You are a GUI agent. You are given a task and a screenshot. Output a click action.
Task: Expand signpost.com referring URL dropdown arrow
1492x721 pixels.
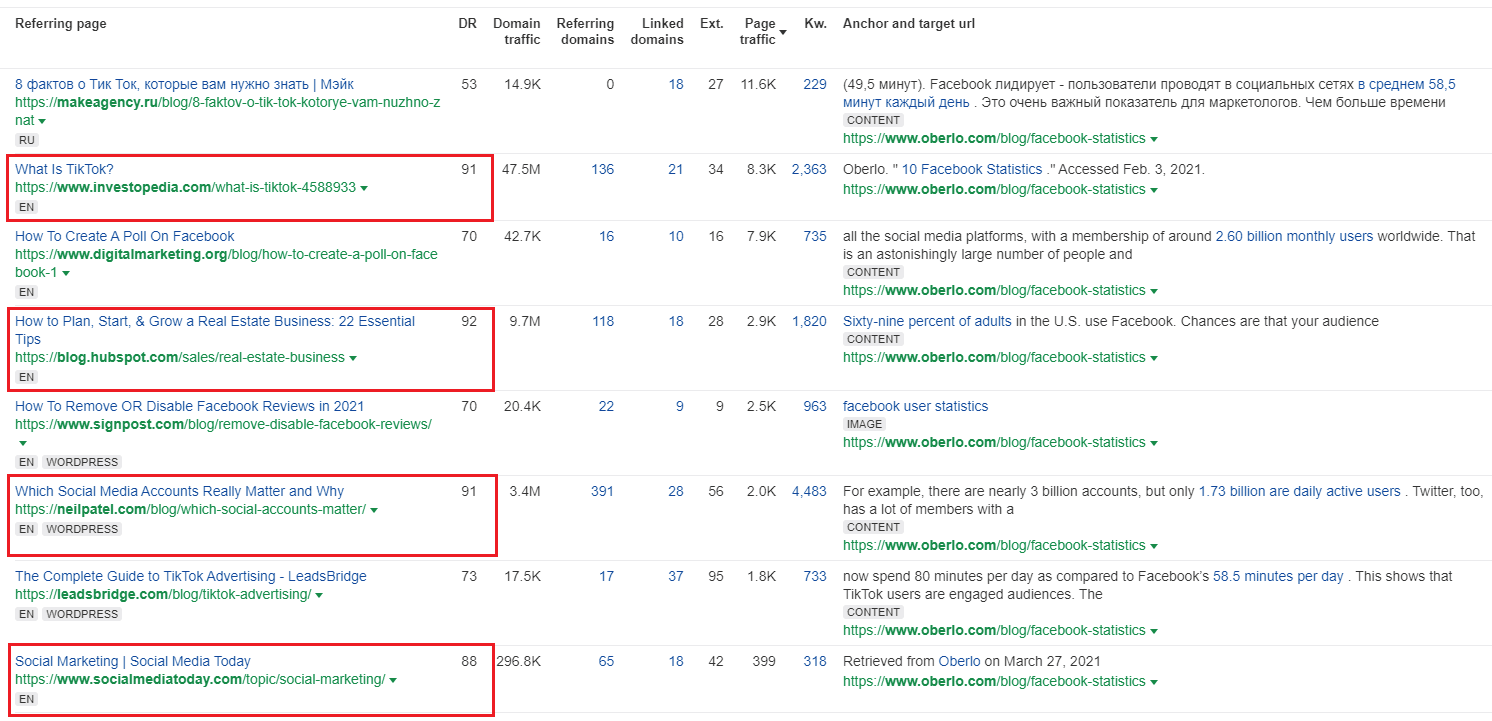pos(22,443)
